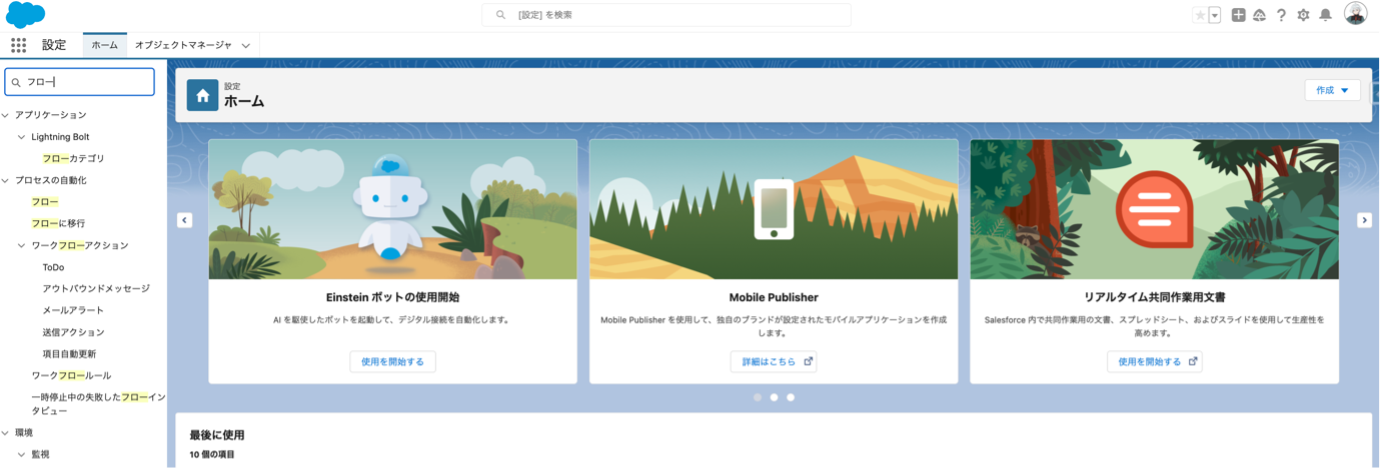The height and width of the screenshot is (470, 1384).
Task: Click the setup home icon in header
Action: [x=203, y=95]
